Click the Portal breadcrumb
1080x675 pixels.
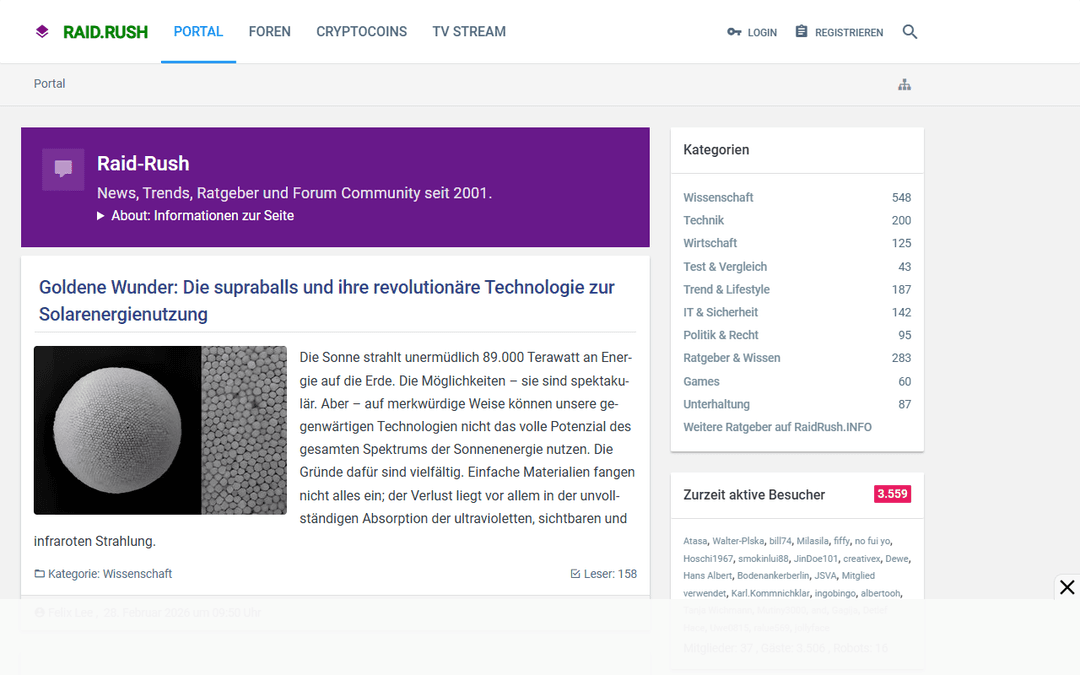[x=50, y=83]
